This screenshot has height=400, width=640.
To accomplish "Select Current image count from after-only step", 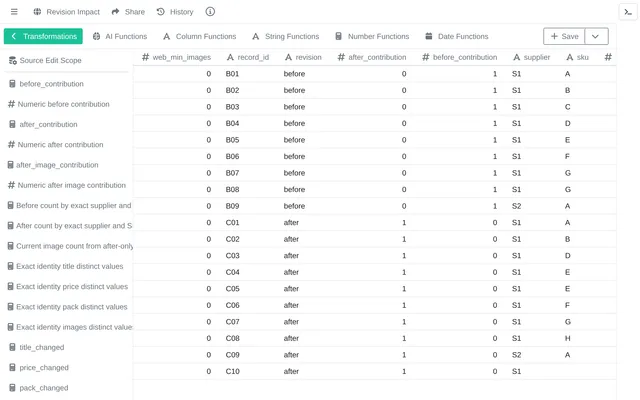I will click(69, 246).
